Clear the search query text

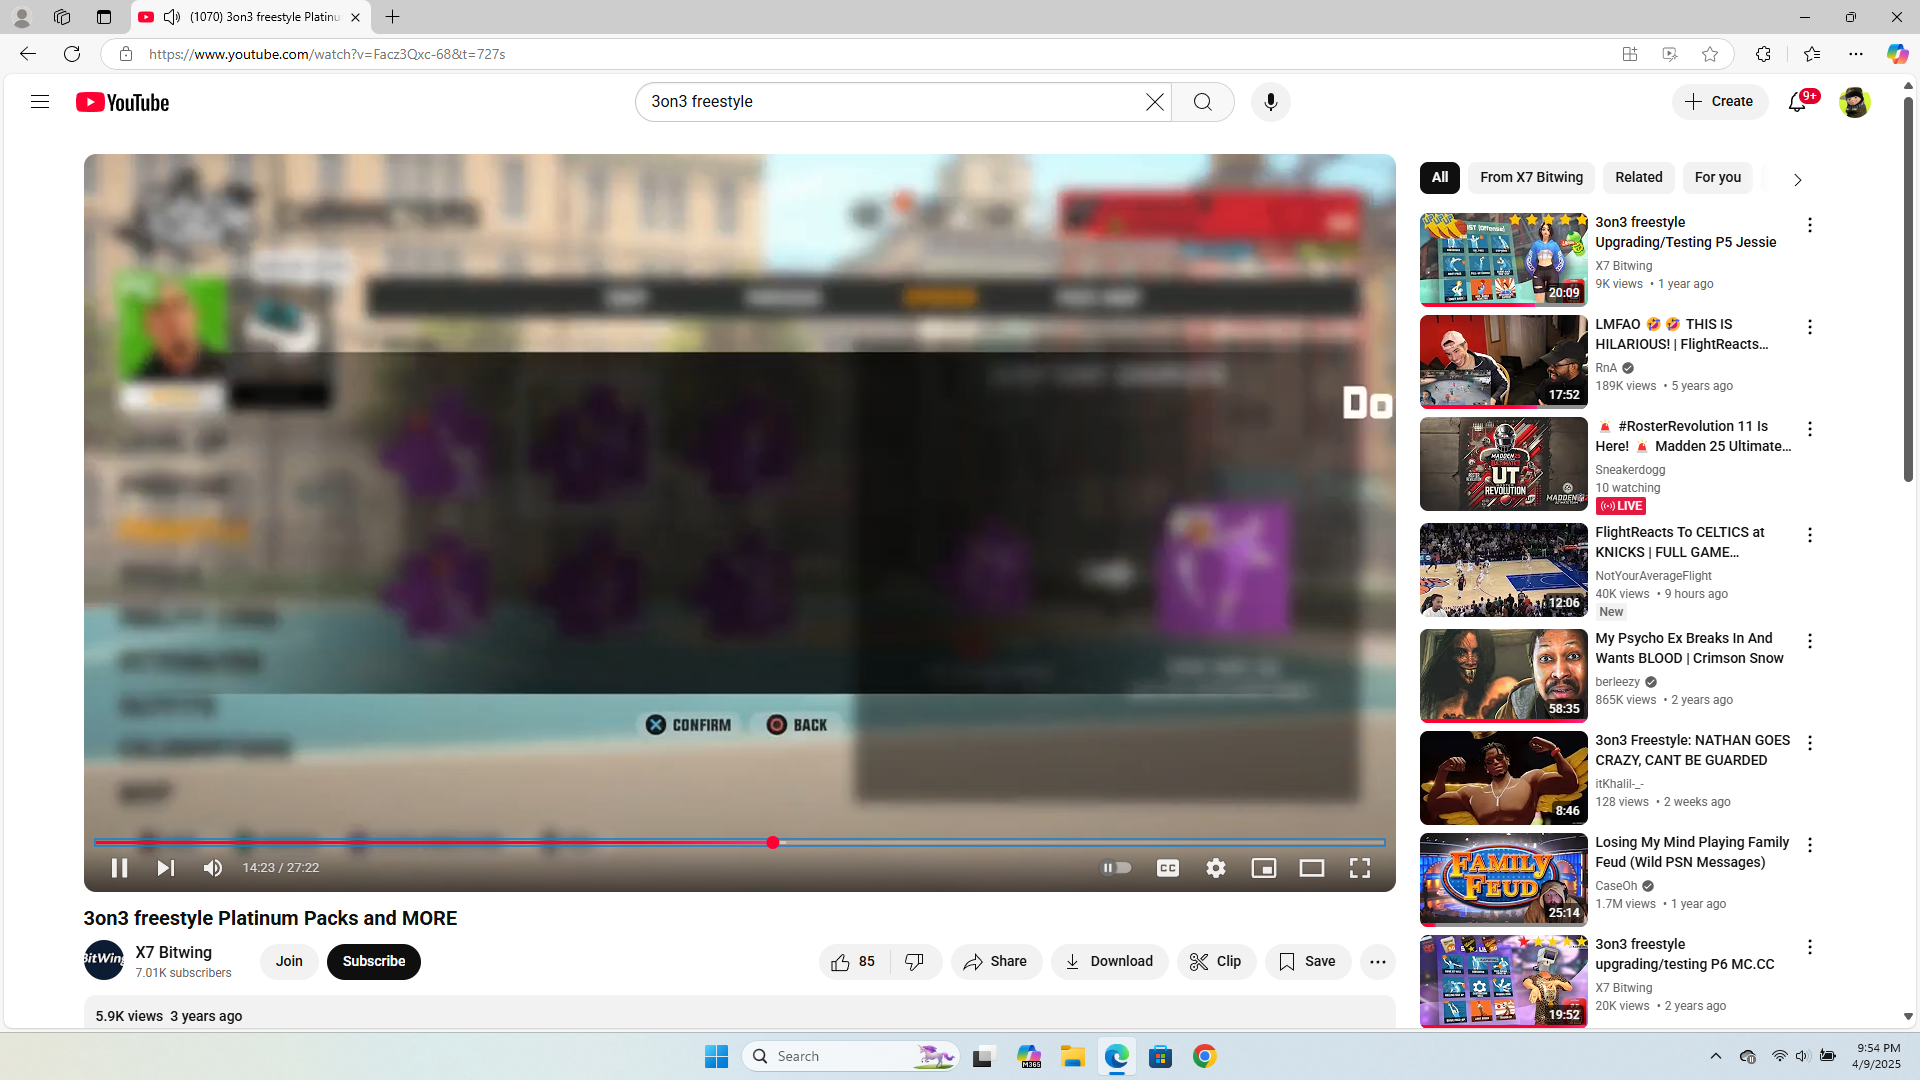click(x=1155, y=102)
